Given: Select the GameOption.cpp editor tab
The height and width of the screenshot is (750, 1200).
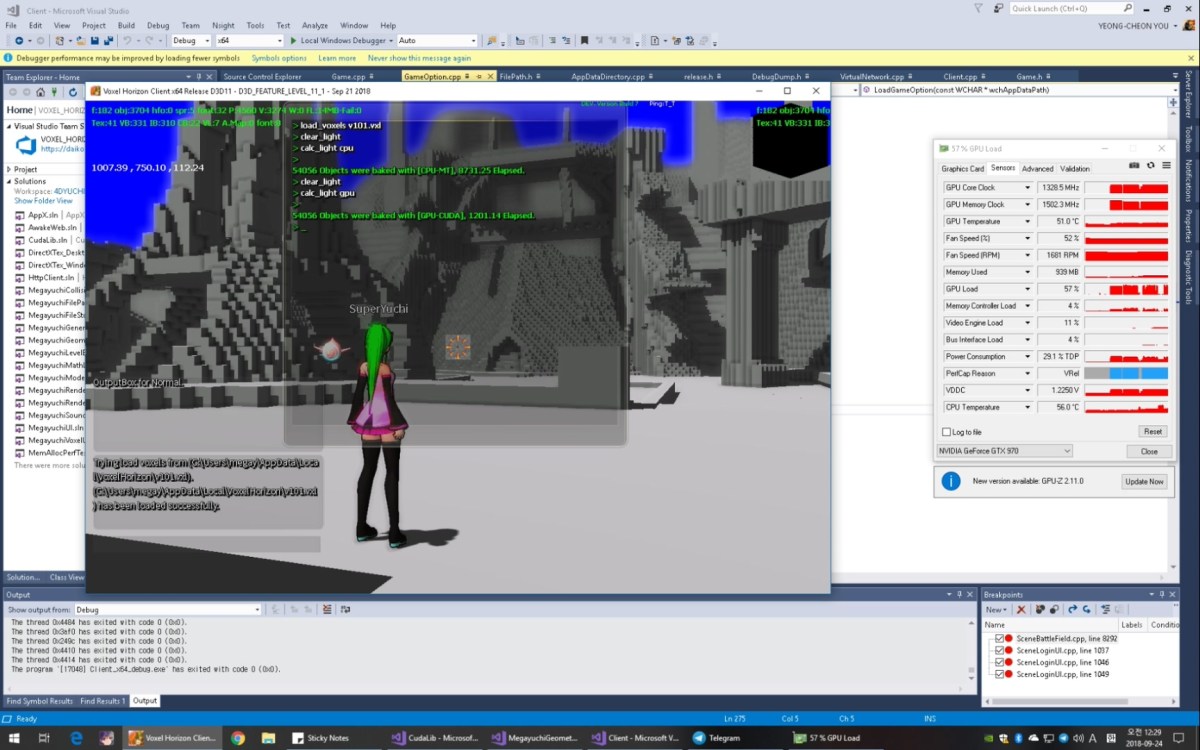Looking at the screenshot, I should tap(432, 75).
